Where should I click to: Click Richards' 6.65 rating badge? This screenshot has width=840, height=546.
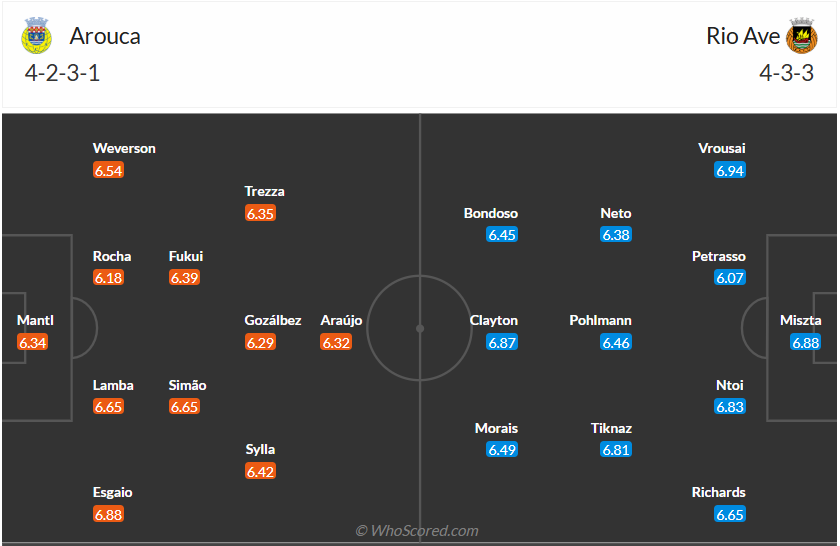730,514
